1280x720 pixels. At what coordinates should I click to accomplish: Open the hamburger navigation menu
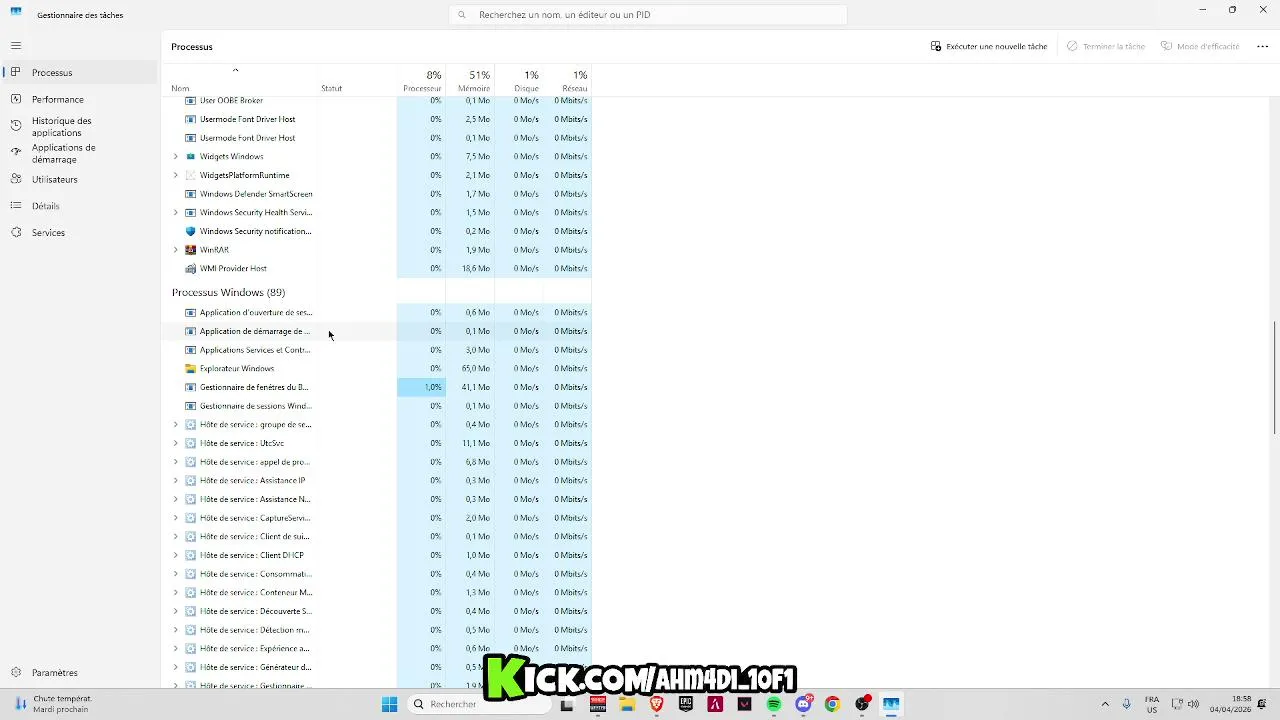(x=16, y=46)
